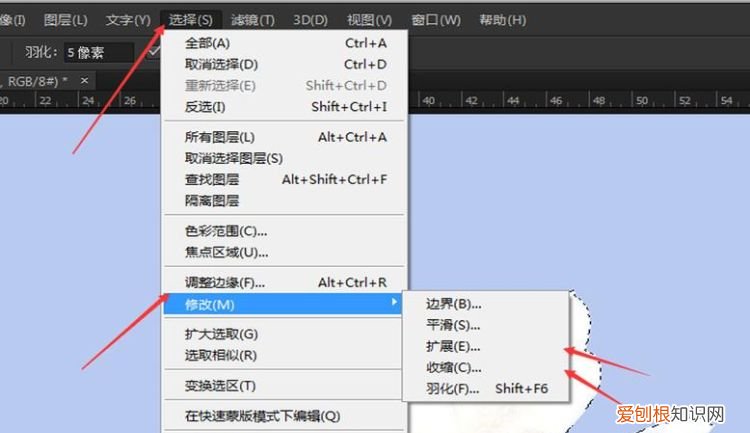Choose 取消选择(D) menu entry
This screenshot has width=750, height=433.
pos(286,64)
